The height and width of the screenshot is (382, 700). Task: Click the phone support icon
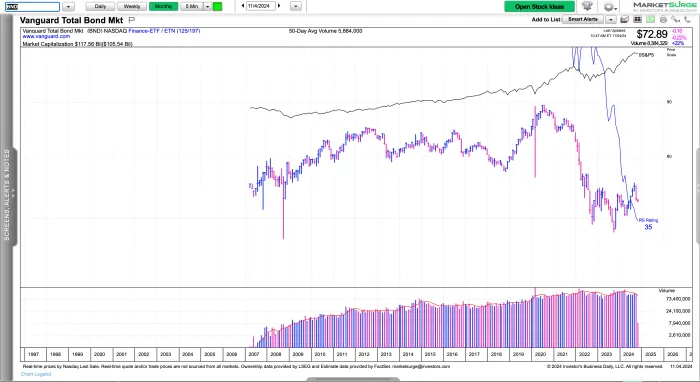pos(688,19)
